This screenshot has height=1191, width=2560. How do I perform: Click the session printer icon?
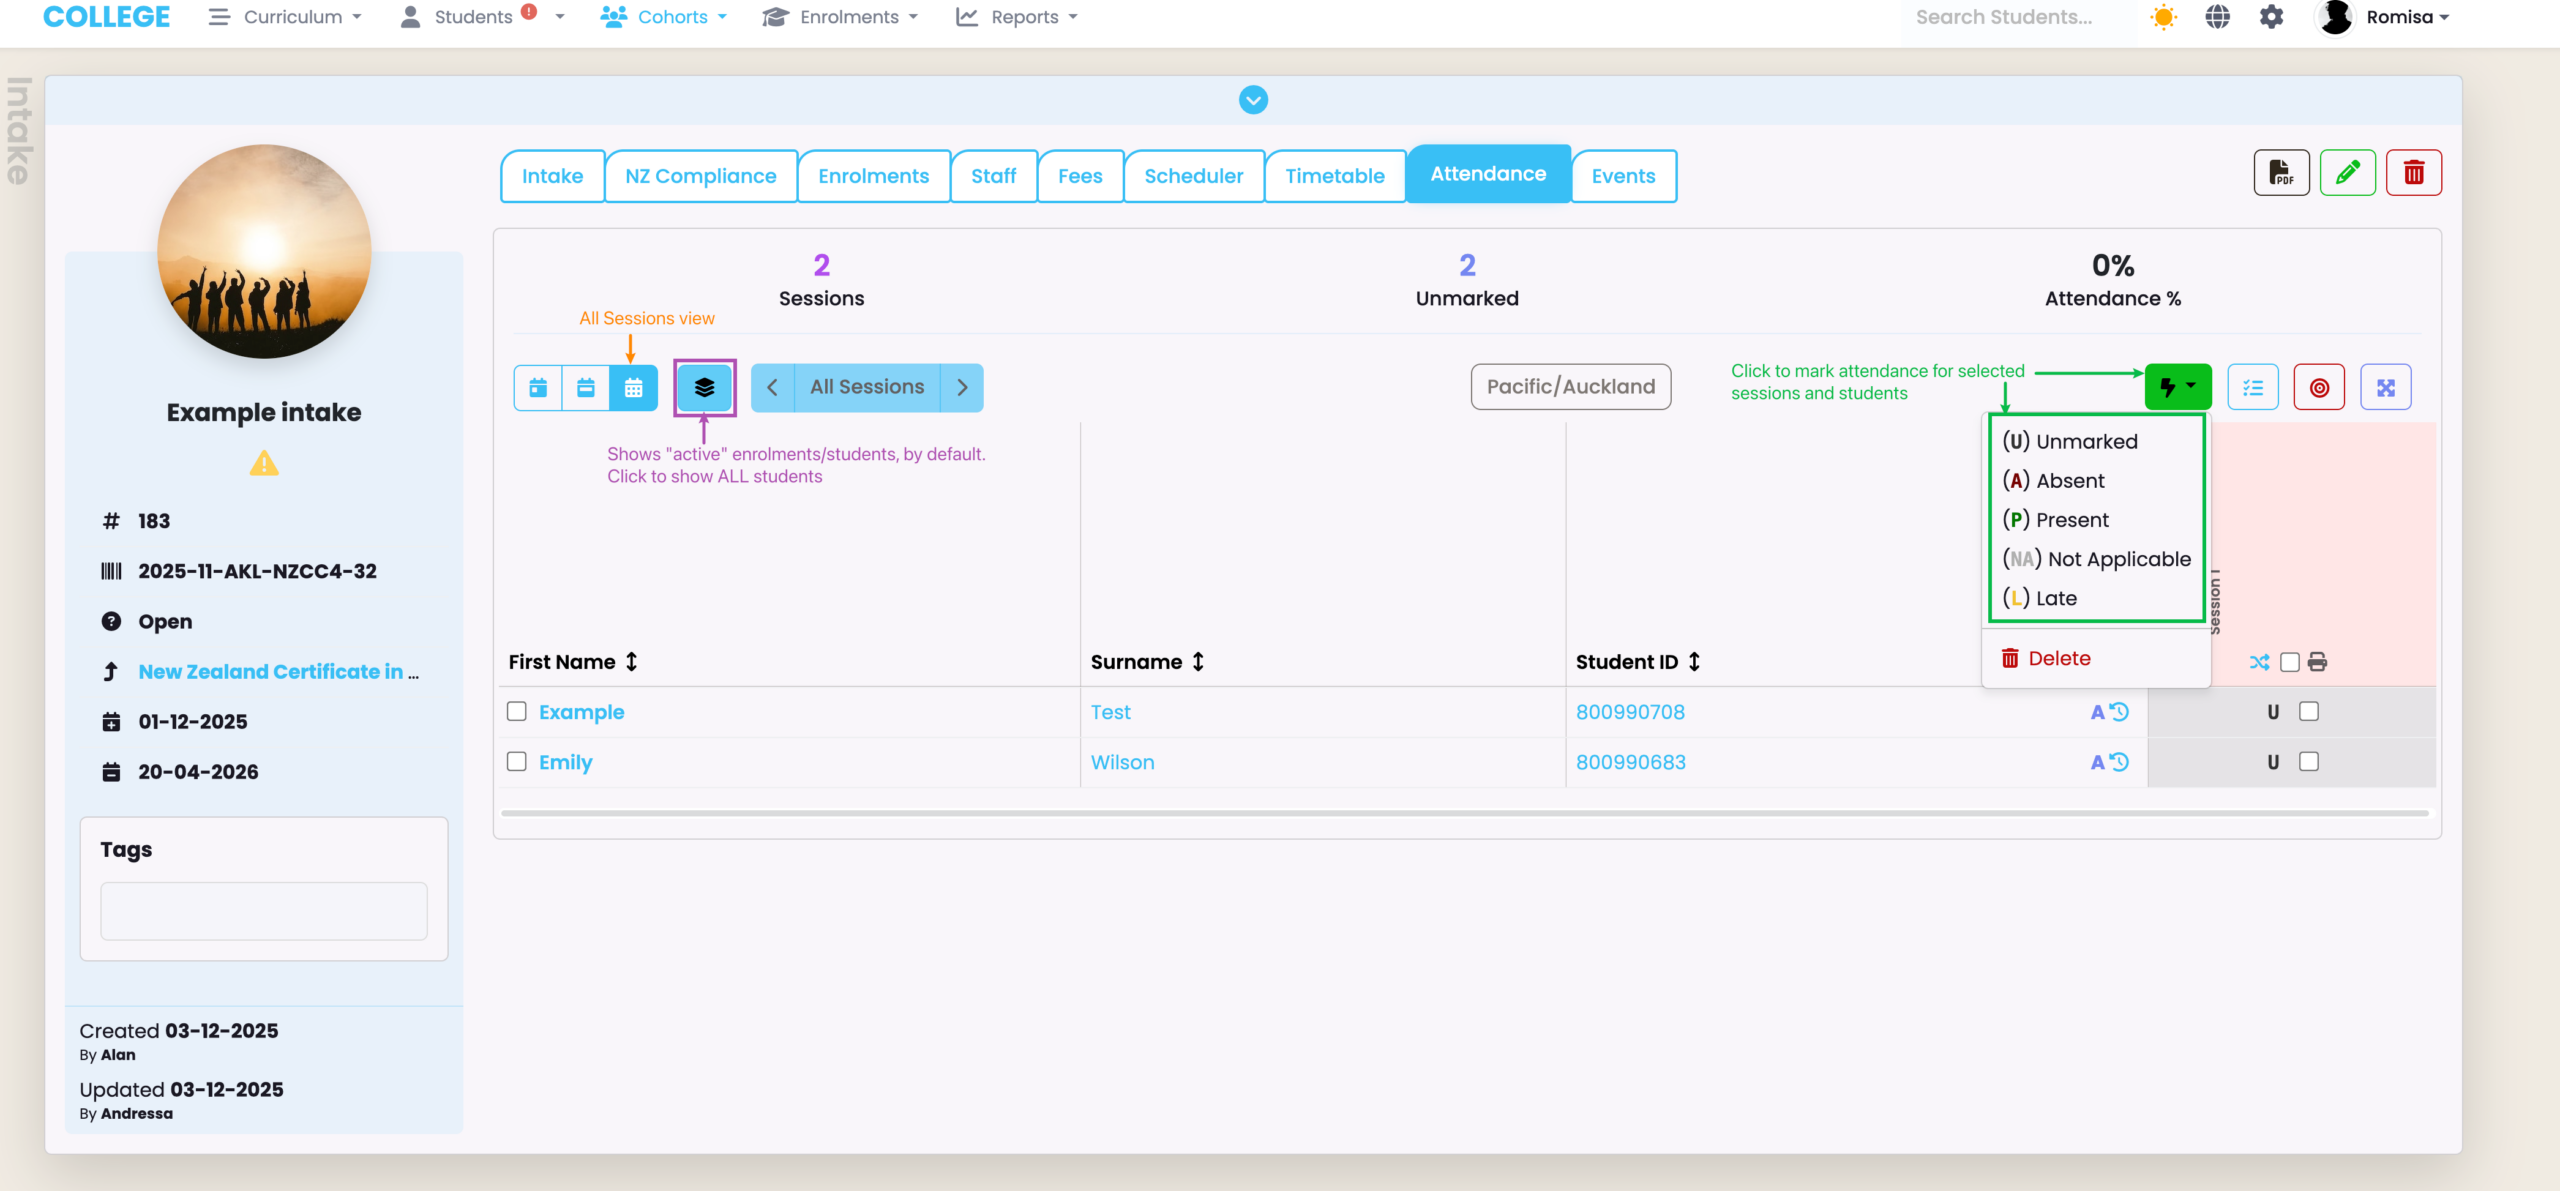(2318, 662)
